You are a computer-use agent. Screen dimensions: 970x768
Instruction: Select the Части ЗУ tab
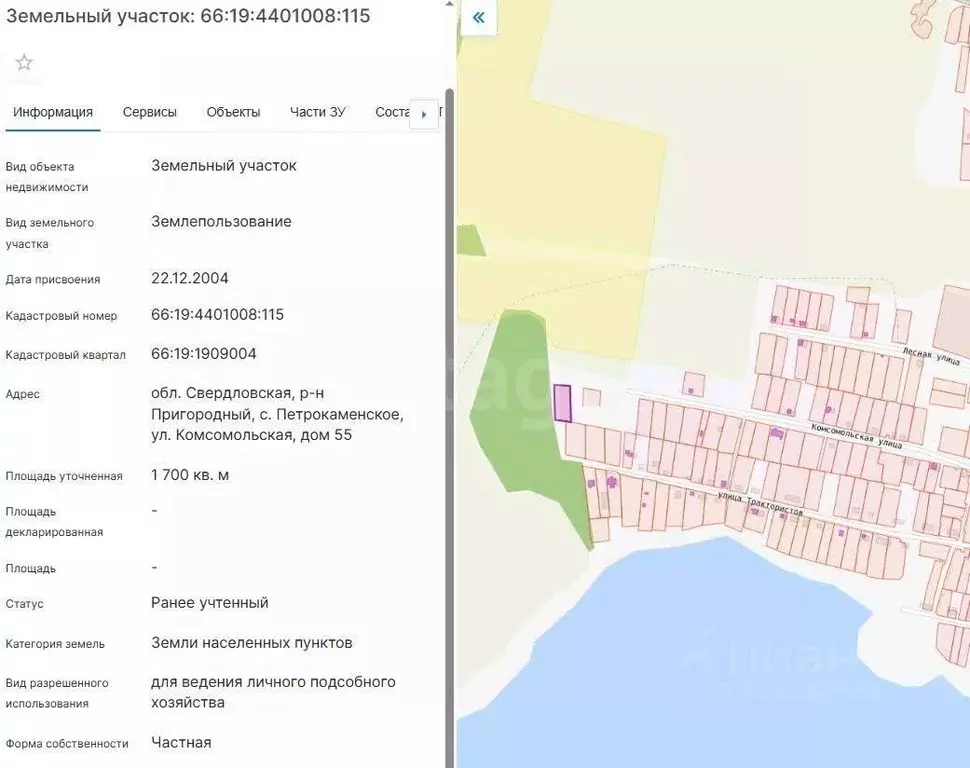(x=317, y=112)
